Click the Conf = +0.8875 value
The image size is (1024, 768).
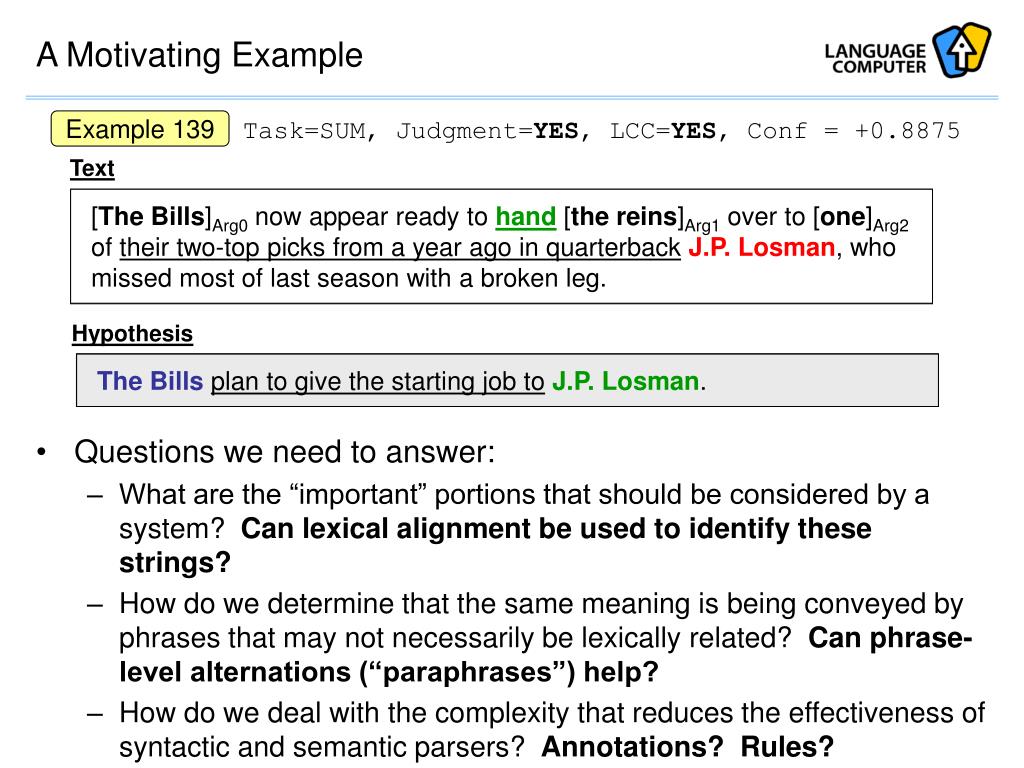coord(854,131)
